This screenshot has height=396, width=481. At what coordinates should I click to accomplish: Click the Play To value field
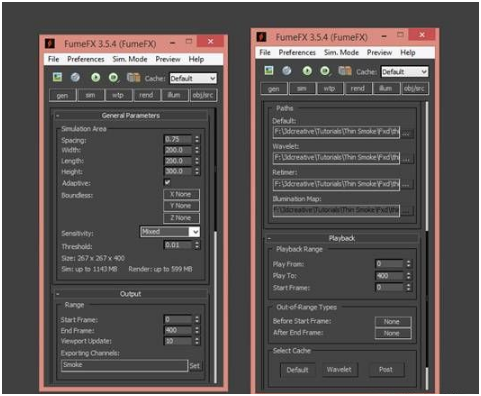[389, 276]
